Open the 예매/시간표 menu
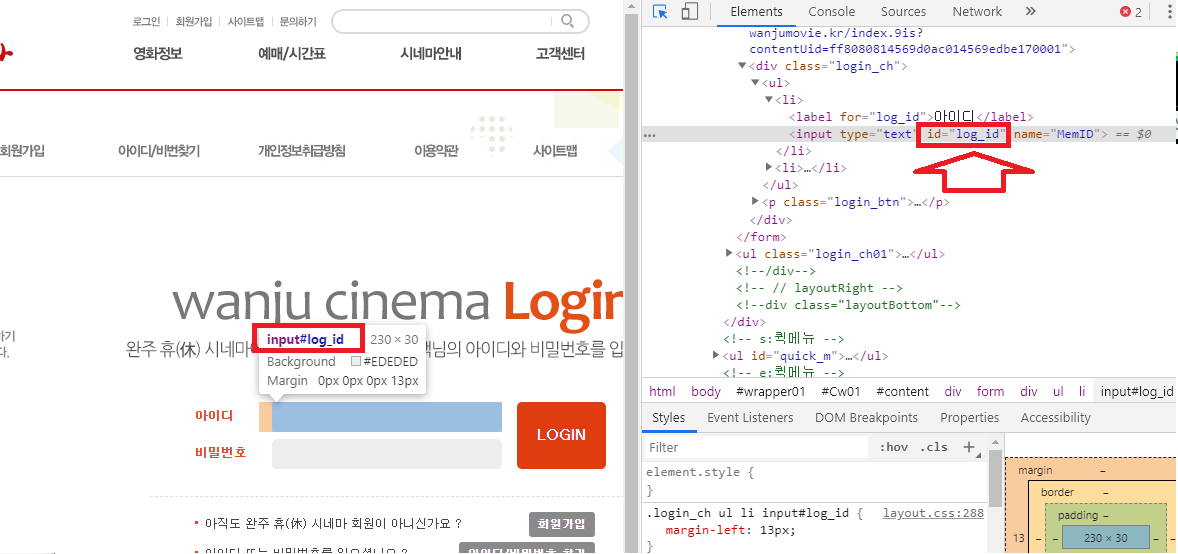Screen dimensions: 1178x554 coord(291,53)
